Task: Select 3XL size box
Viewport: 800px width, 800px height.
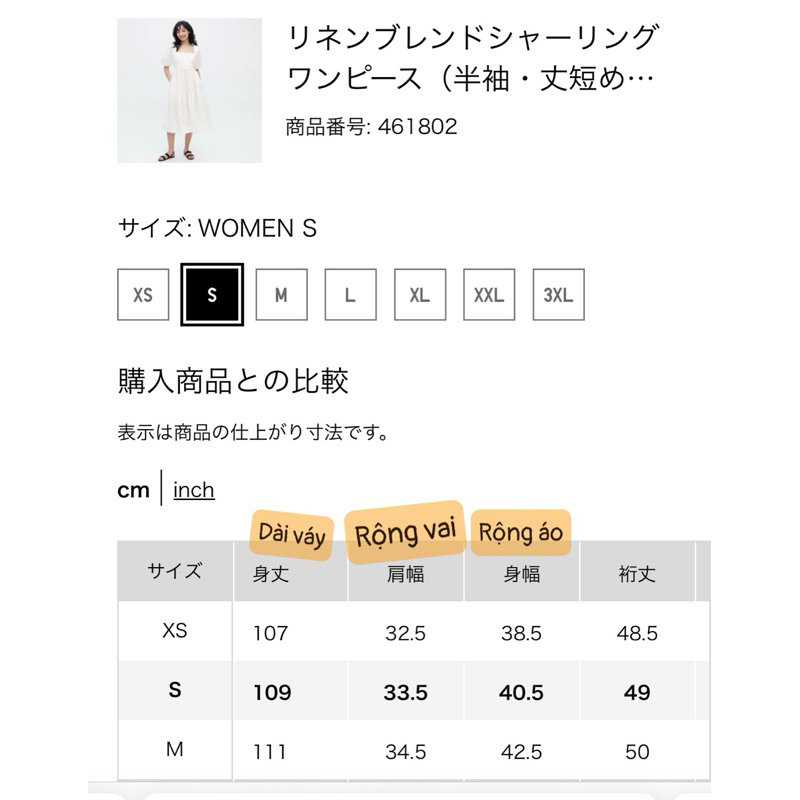Action: 558,295
